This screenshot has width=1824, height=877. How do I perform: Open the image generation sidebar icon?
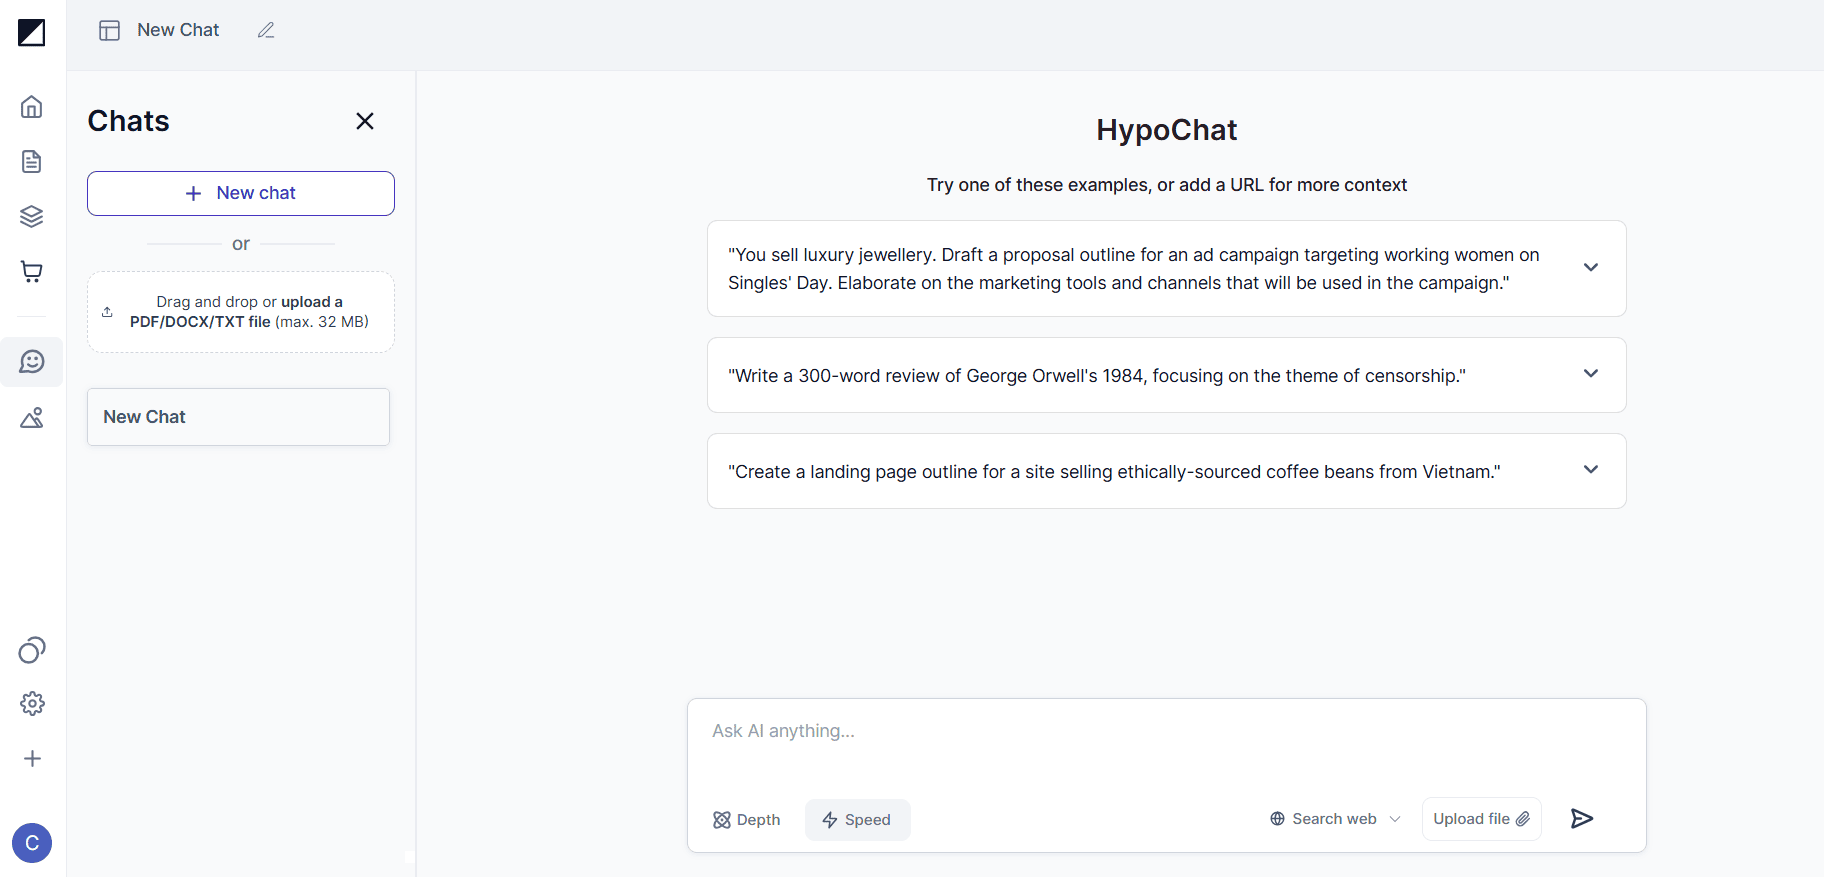(32, 417)
